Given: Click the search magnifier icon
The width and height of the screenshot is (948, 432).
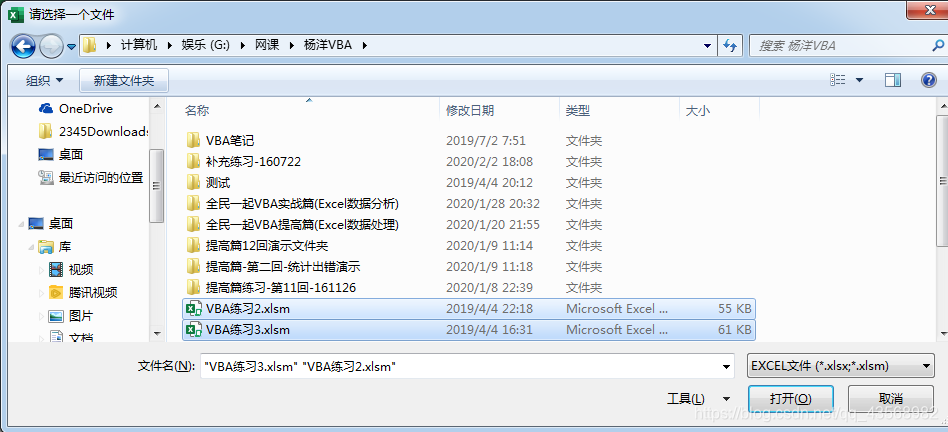Looking at the screenshot, I should (x=938, y=45).
